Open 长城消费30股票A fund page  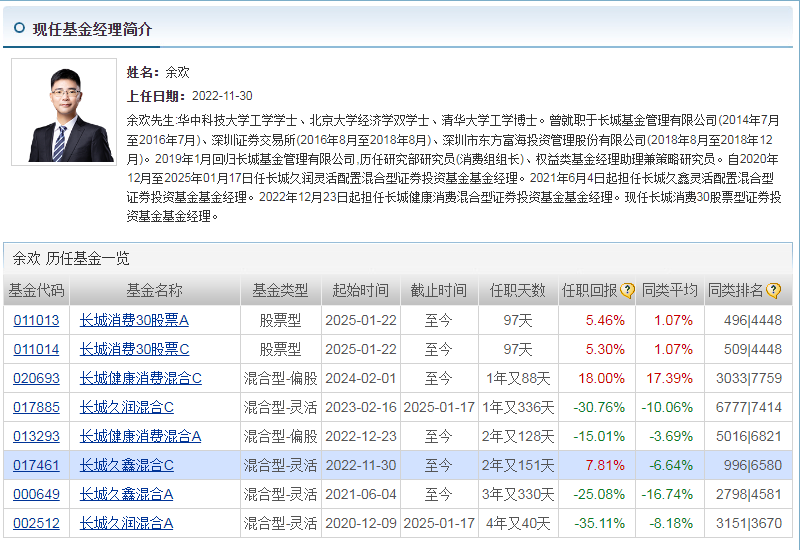point(134,320)
